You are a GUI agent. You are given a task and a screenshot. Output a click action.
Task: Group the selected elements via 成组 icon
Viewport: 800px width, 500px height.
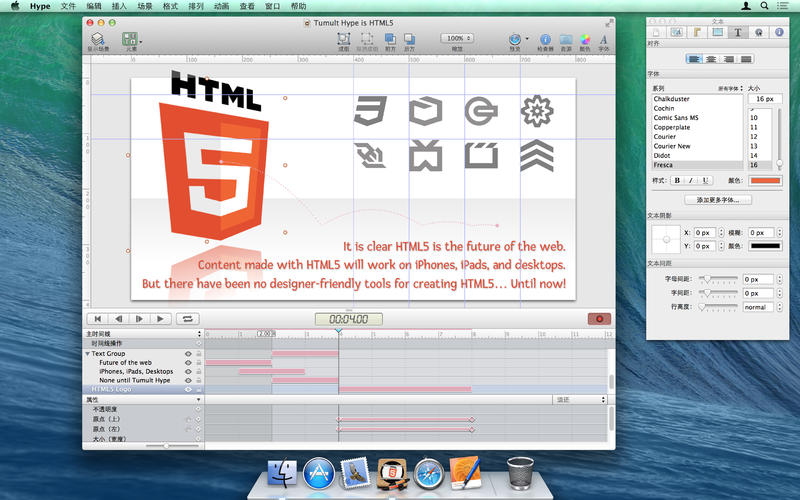pos(344,39)
